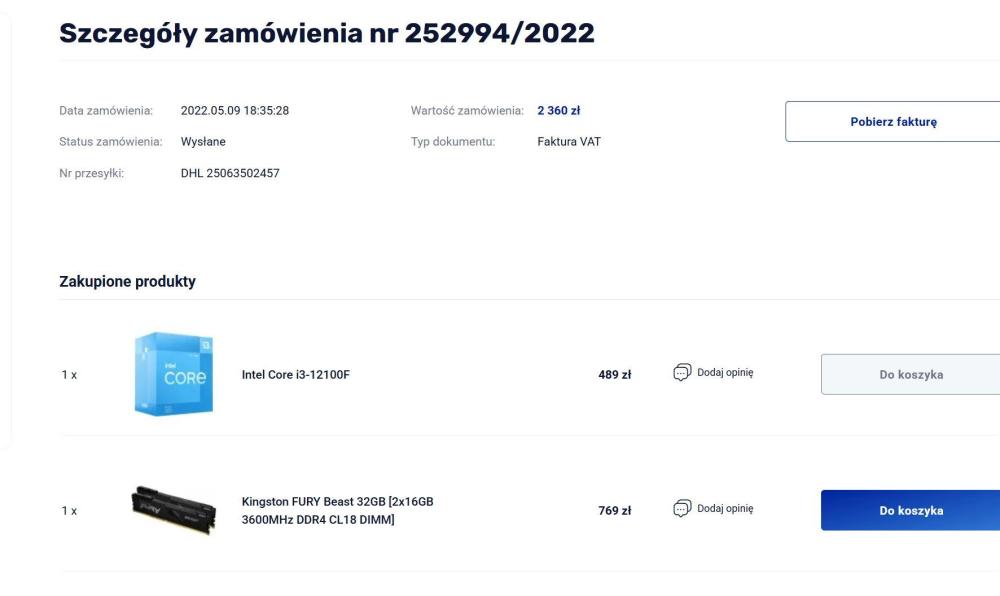Open the Intel Core i3-12100F product name

point(296,375)
